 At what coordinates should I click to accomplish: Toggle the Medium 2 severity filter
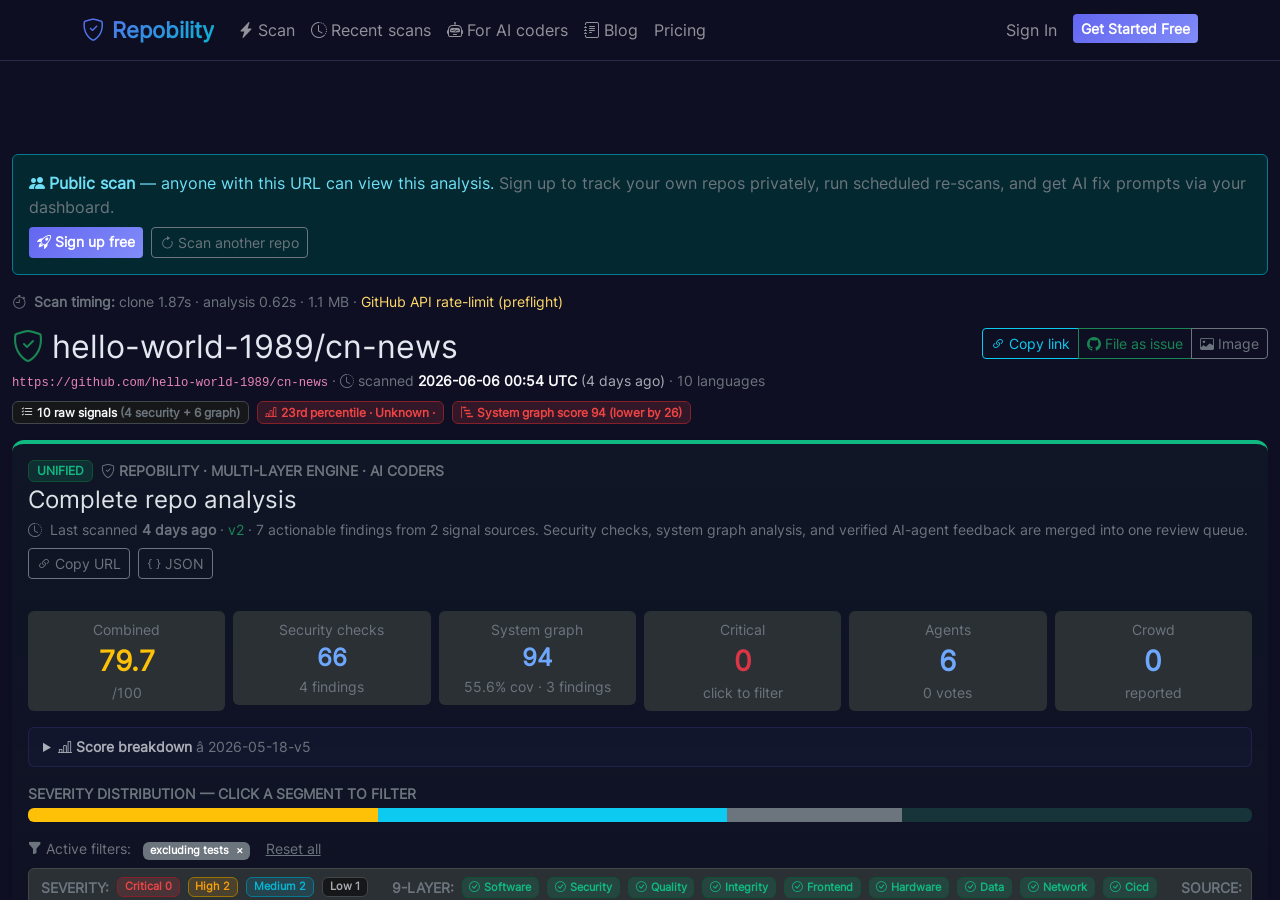click(x=280, y=887)
